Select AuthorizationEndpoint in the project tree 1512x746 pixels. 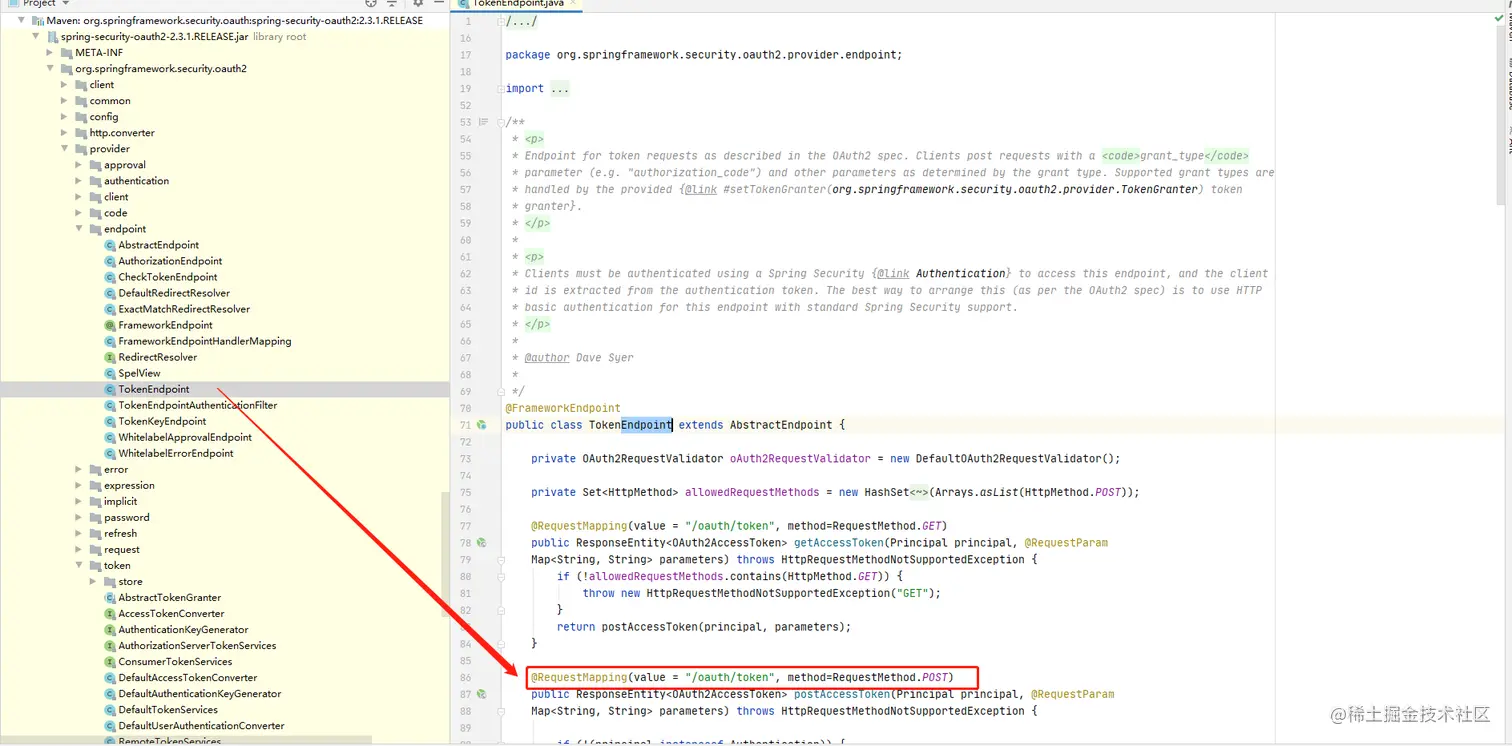click(x=170, y=261)
